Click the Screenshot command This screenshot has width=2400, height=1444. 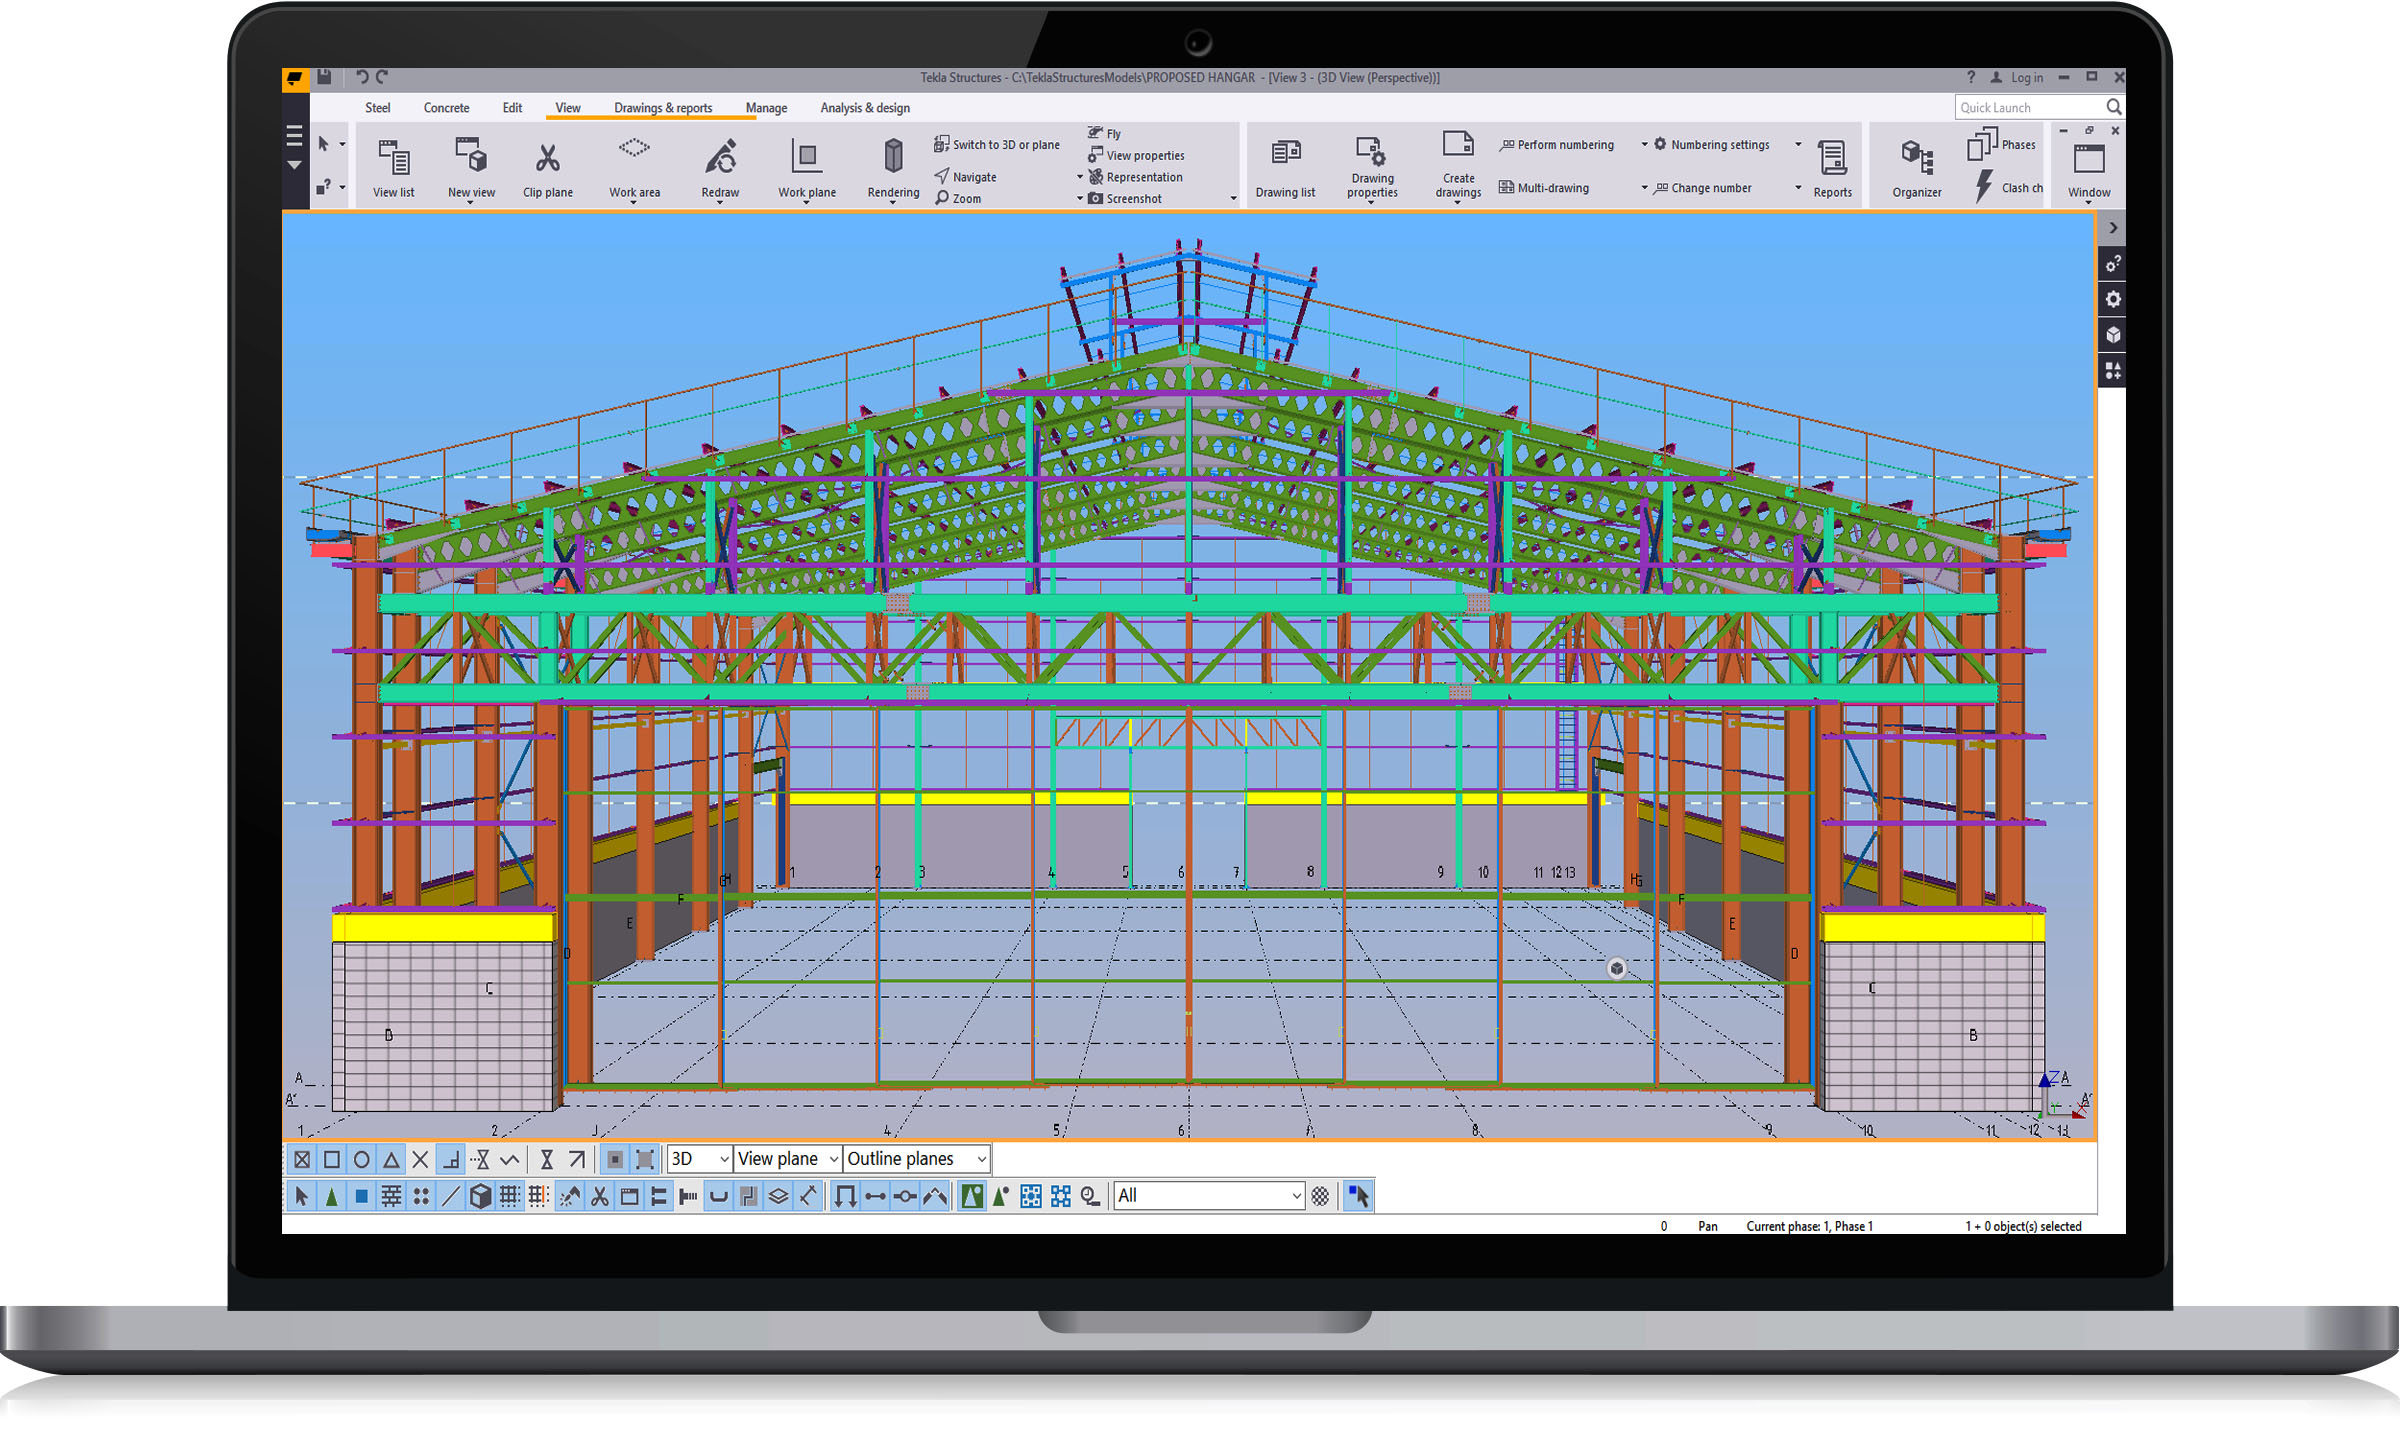1125,198
